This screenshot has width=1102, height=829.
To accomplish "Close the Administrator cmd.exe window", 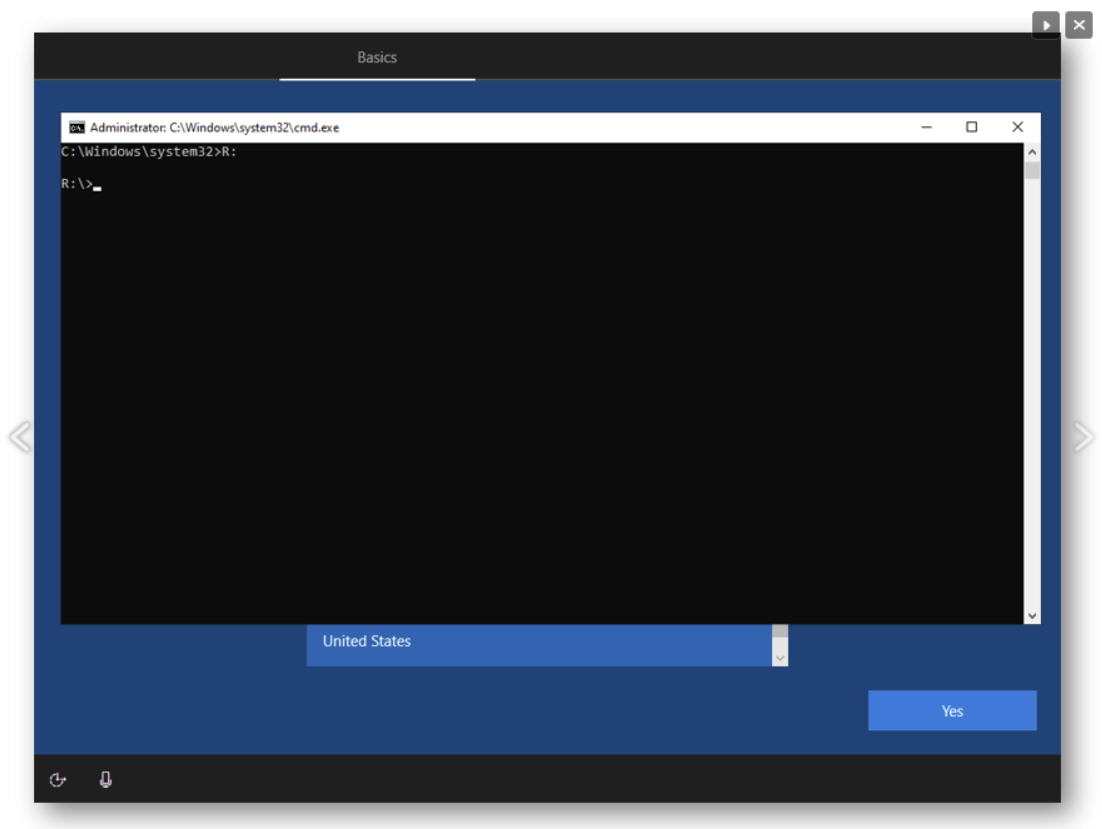I will click(1017, 127).
